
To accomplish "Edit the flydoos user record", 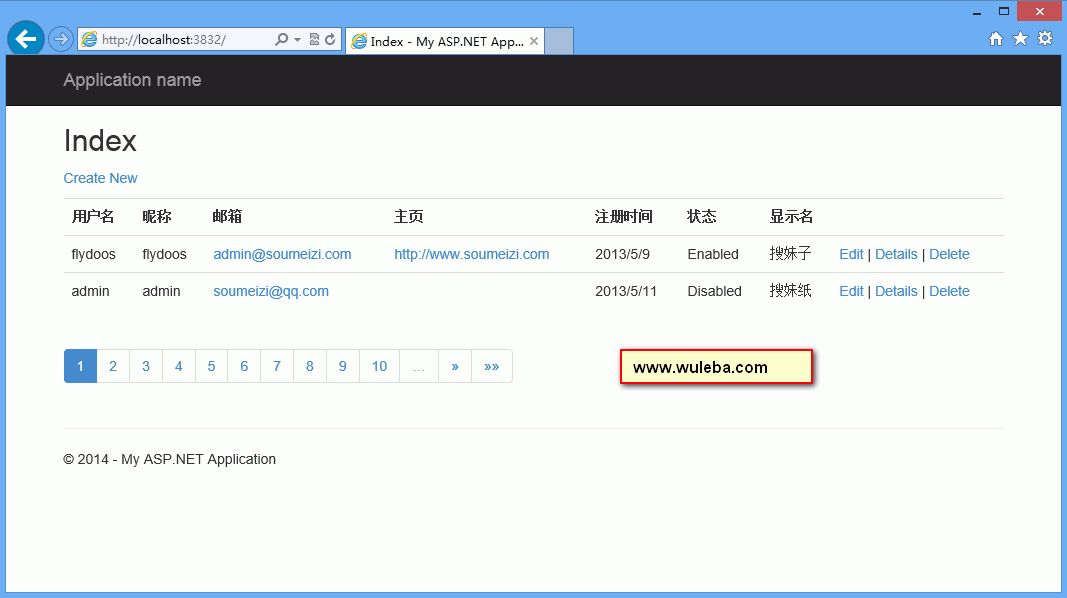I will pyautogui.click(x=851, y=254).
